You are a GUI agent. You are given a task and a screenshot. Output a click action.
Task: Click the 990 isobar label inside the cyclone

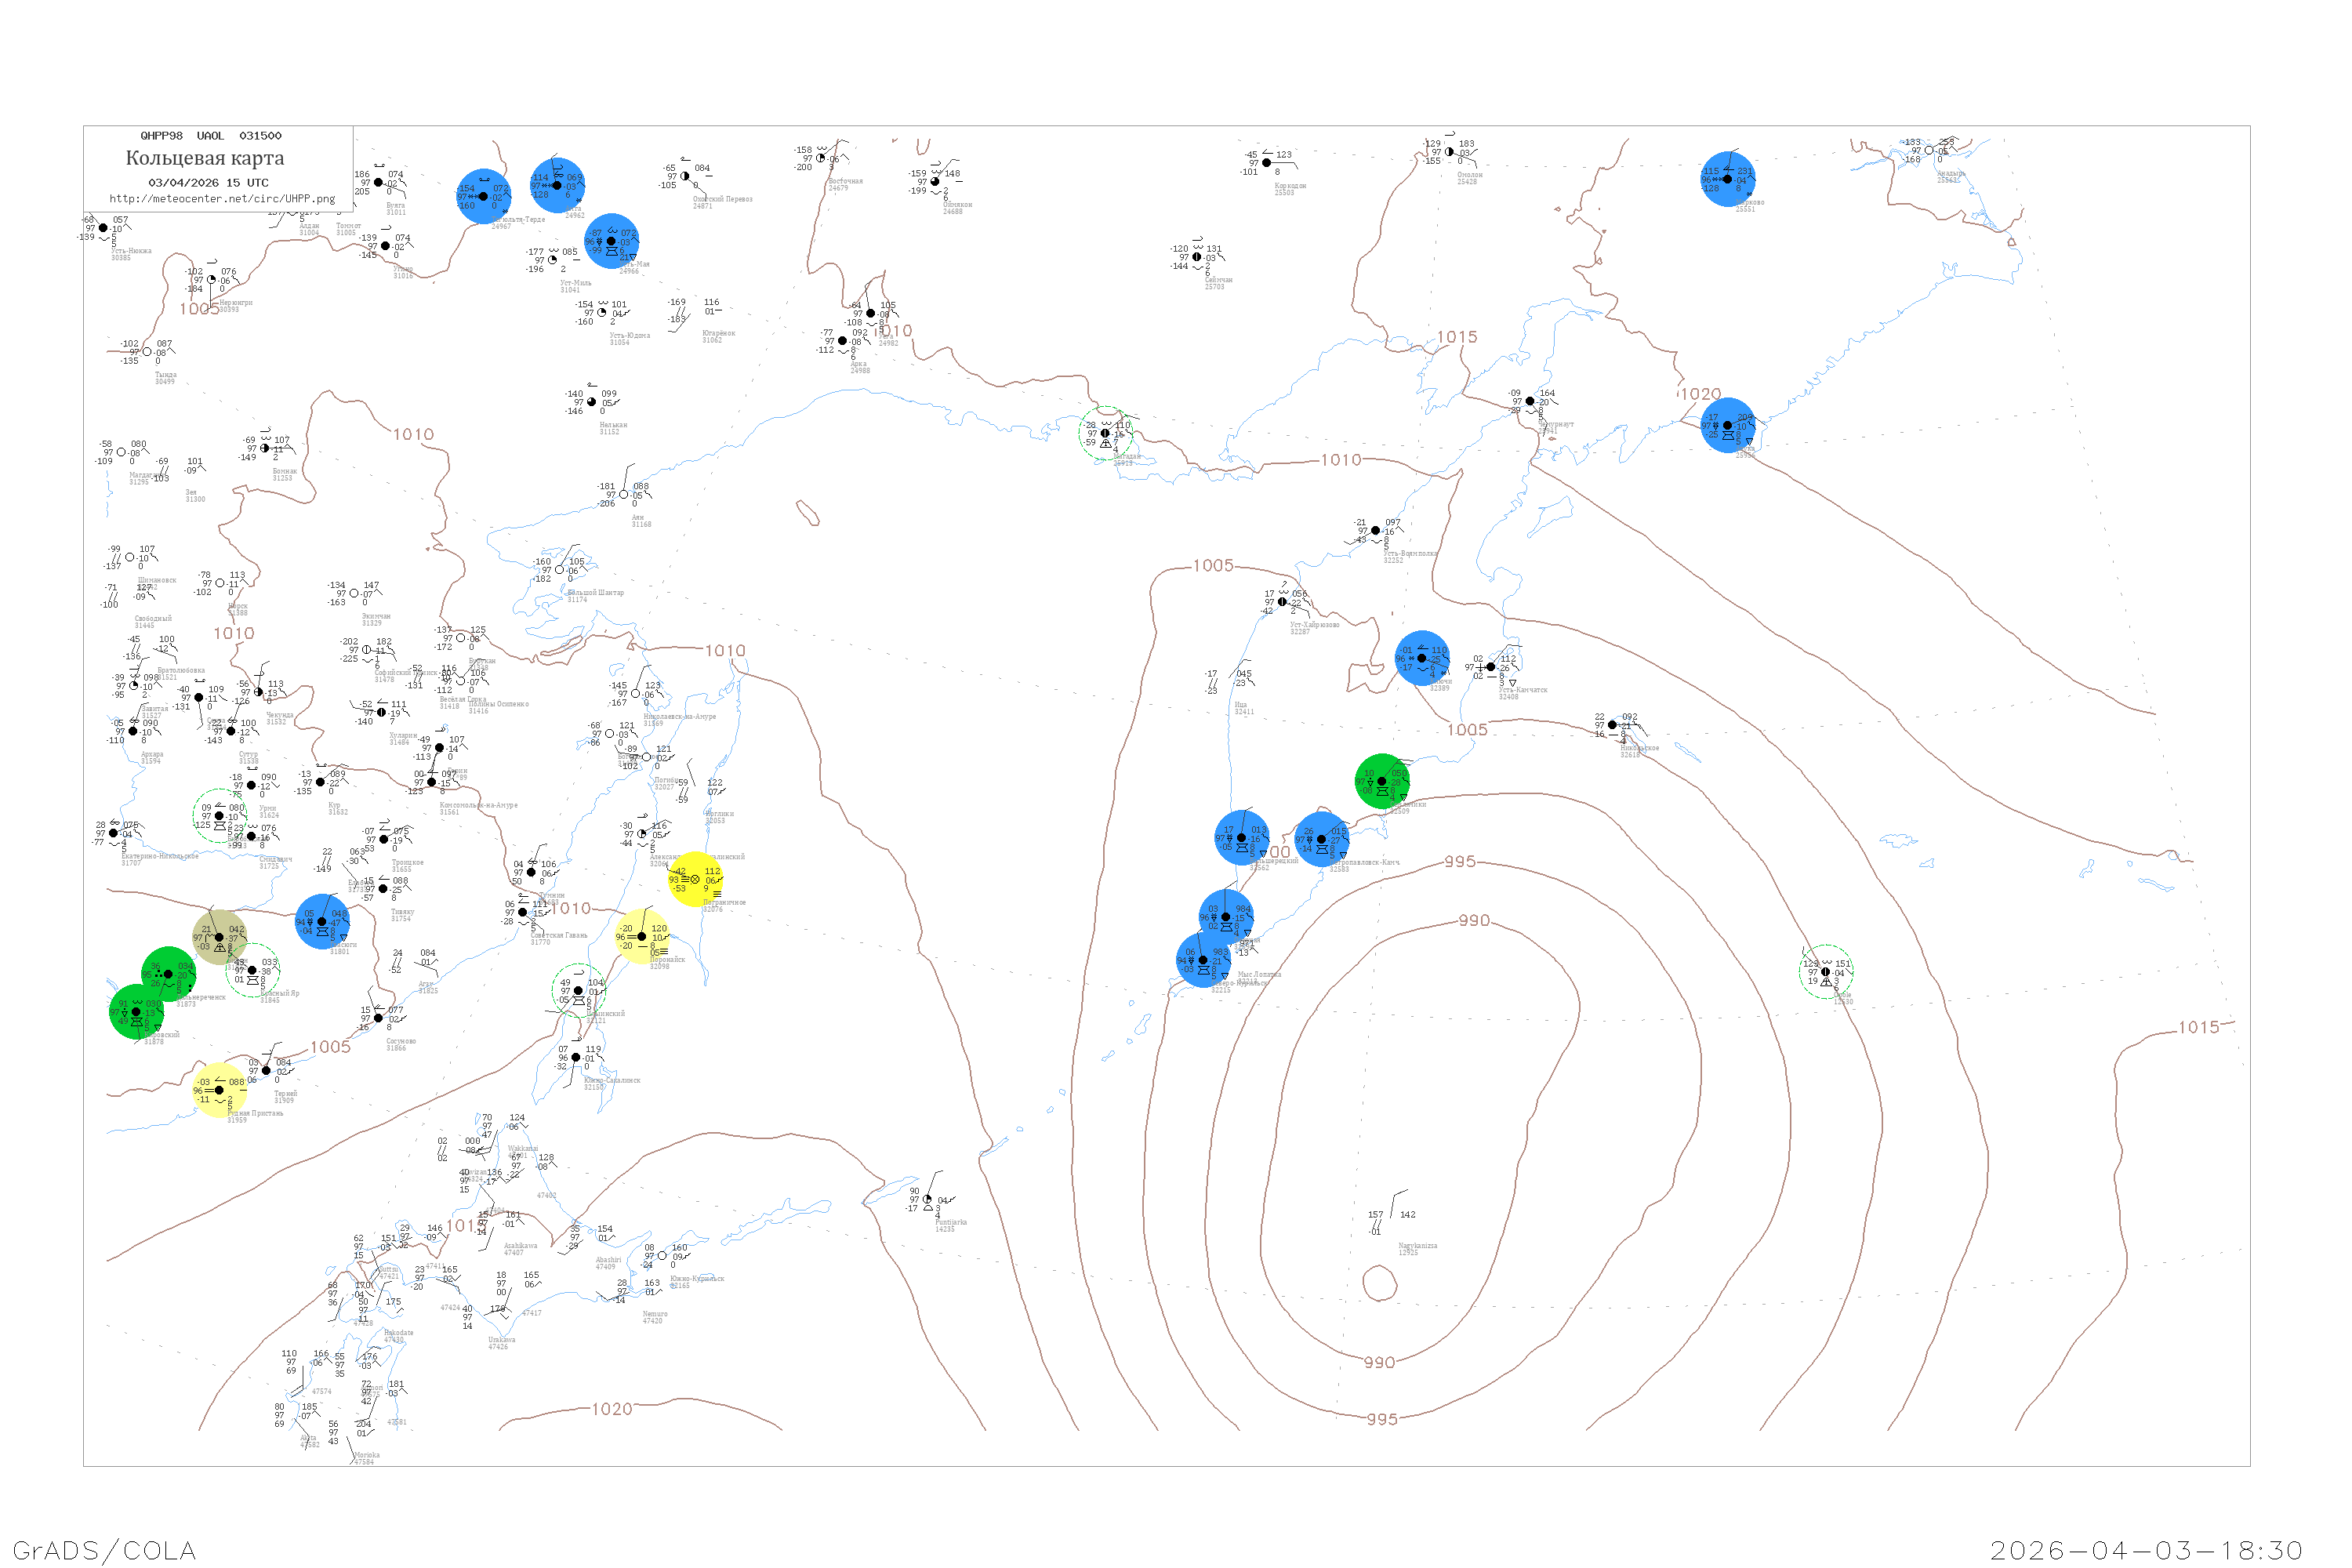point(1474,921)
